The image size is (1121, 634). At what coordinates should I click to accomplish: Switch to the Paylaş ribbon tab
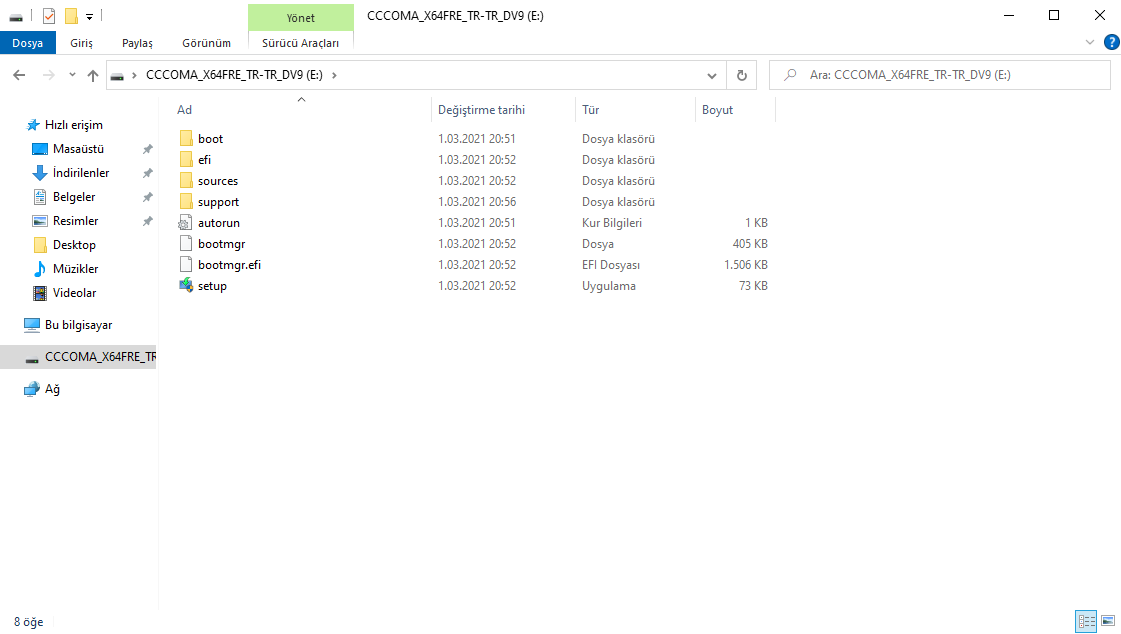[137, 43]
